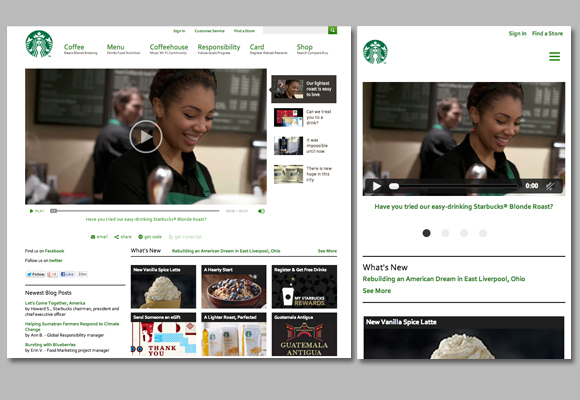Open Send Someone an eGift tile

pyautogui.click(x=163, y=335)
